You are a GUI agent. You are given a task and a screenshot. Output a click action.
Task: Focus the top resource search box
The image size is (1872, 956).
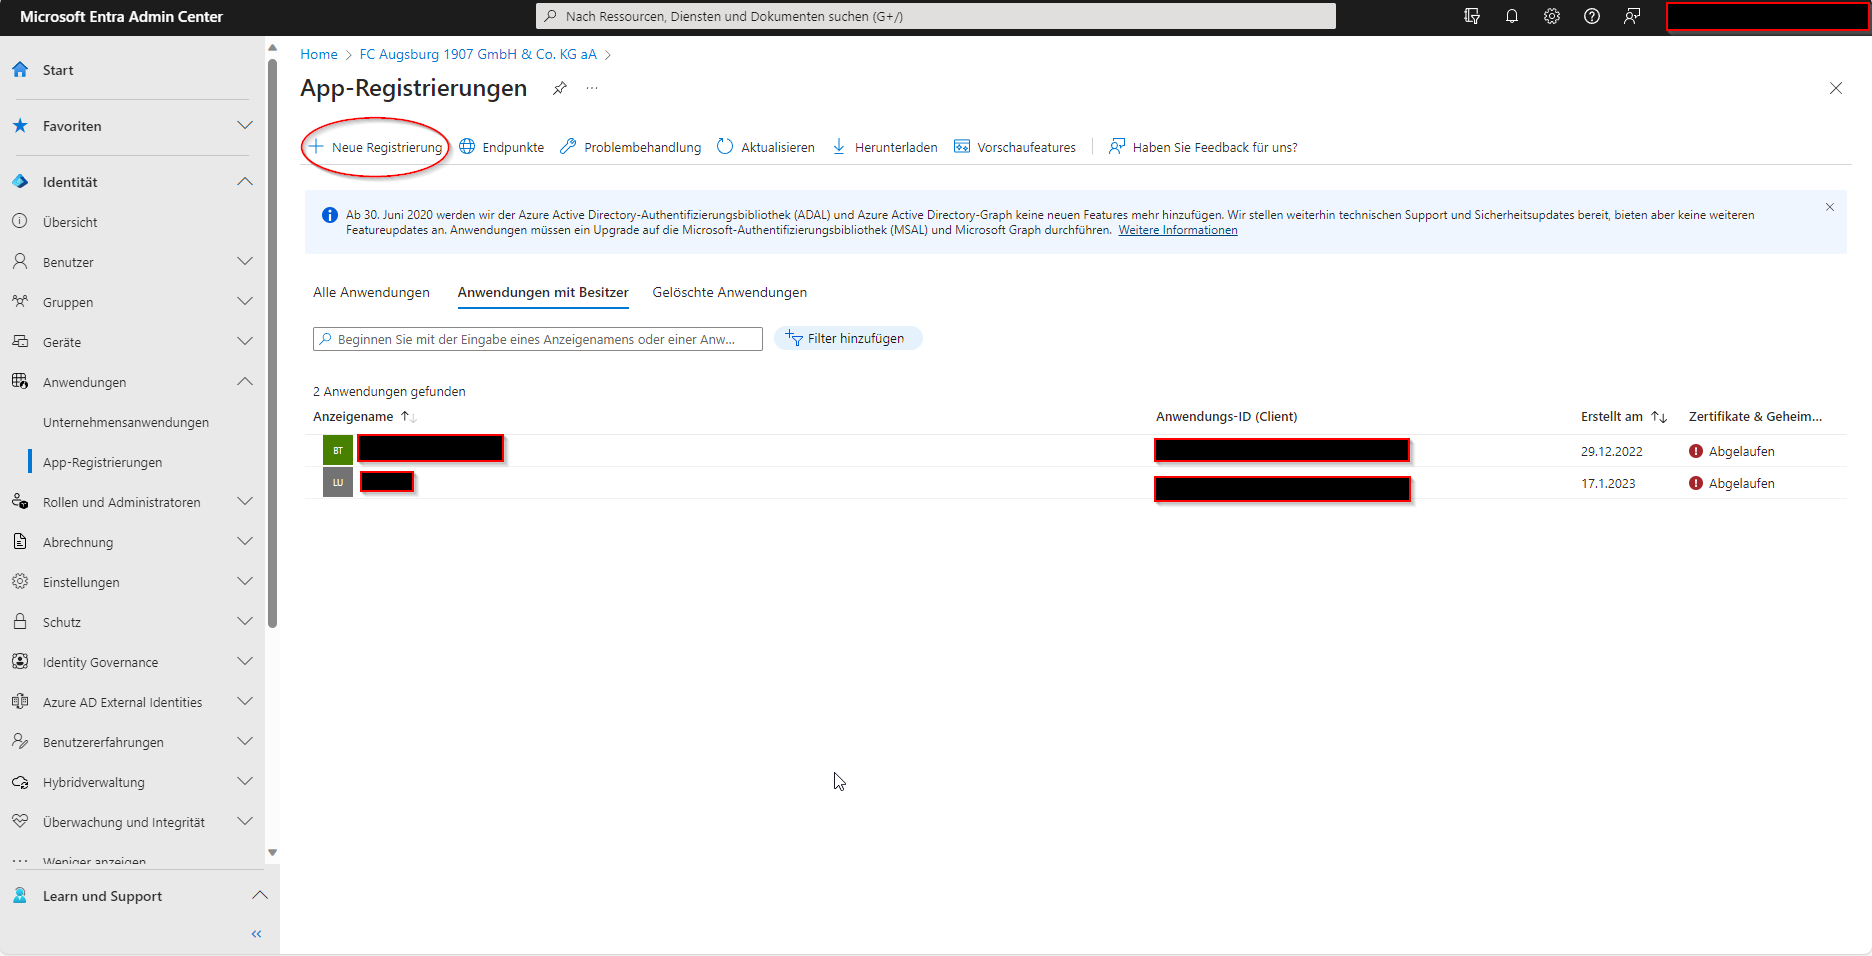[936, 16]
